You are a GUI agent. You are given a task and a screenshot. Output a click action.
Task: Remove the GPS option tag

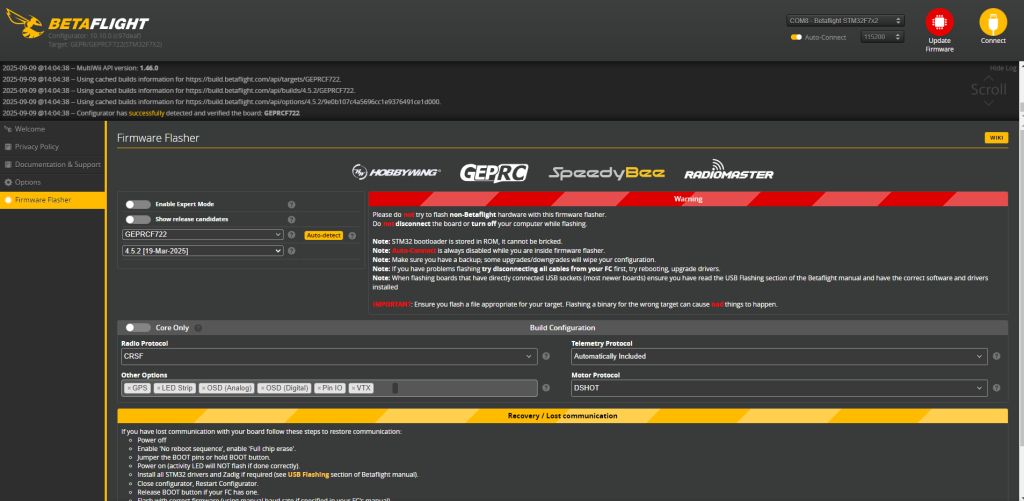click(129, 388)
